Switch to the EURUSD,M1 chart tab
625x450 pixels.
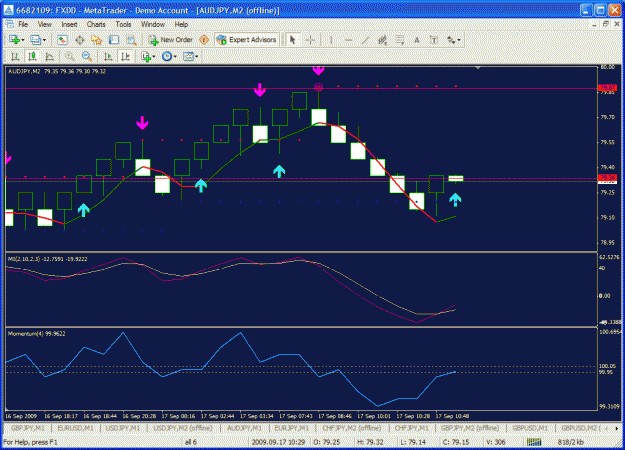75,428
